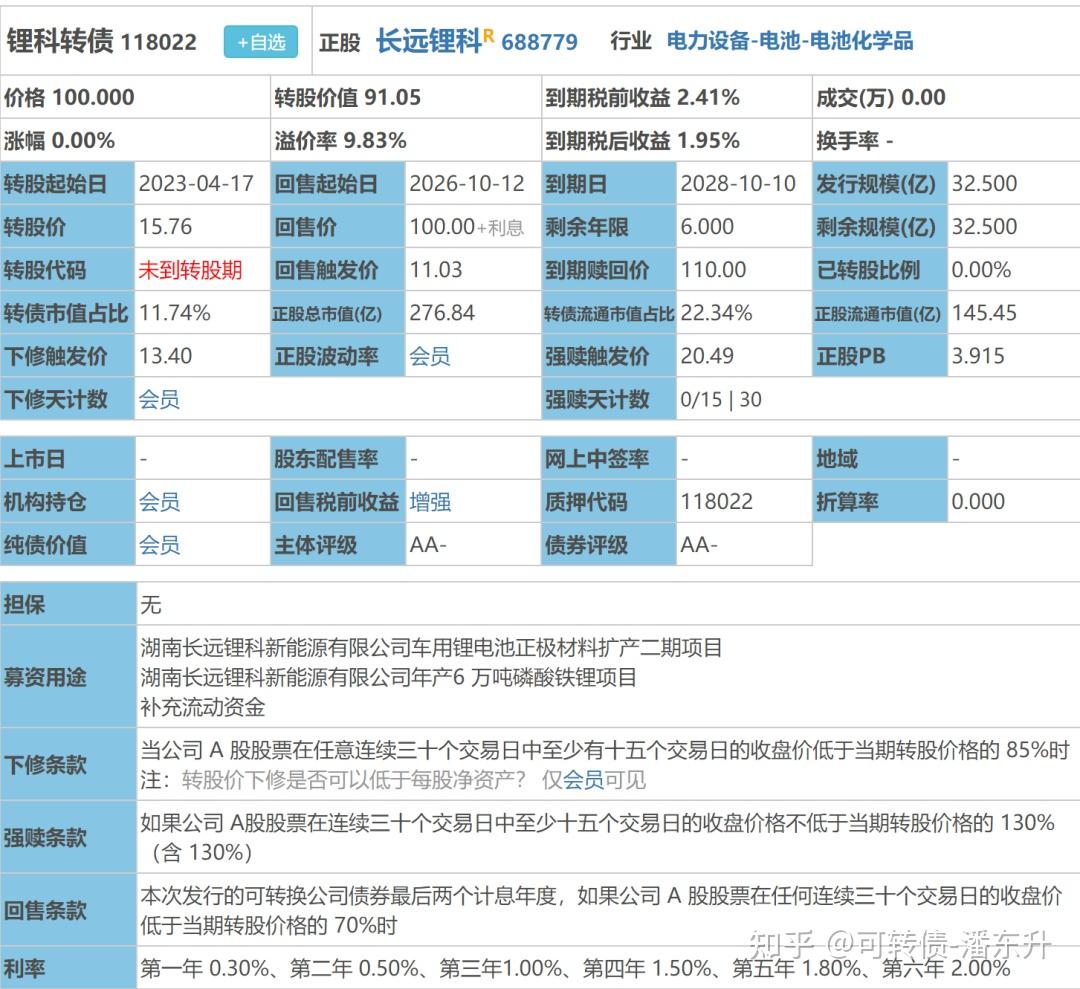
Task: Open the 长远锂科 stock name link
Action: tap(430, 41)
